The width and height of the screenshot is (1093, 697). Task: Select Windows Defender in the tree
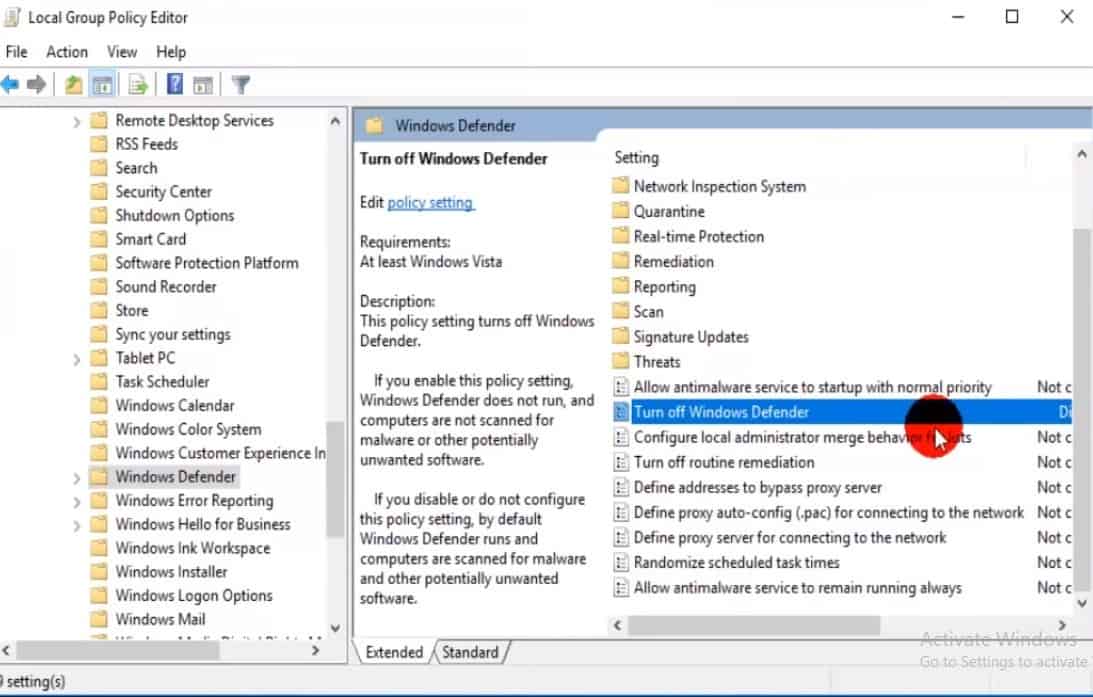click(176, 477)
